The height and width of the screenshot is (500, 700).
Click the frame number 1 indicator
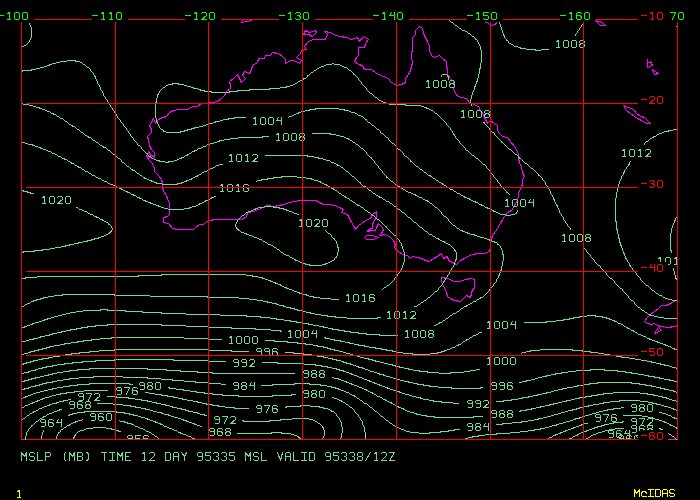point(18,493)
